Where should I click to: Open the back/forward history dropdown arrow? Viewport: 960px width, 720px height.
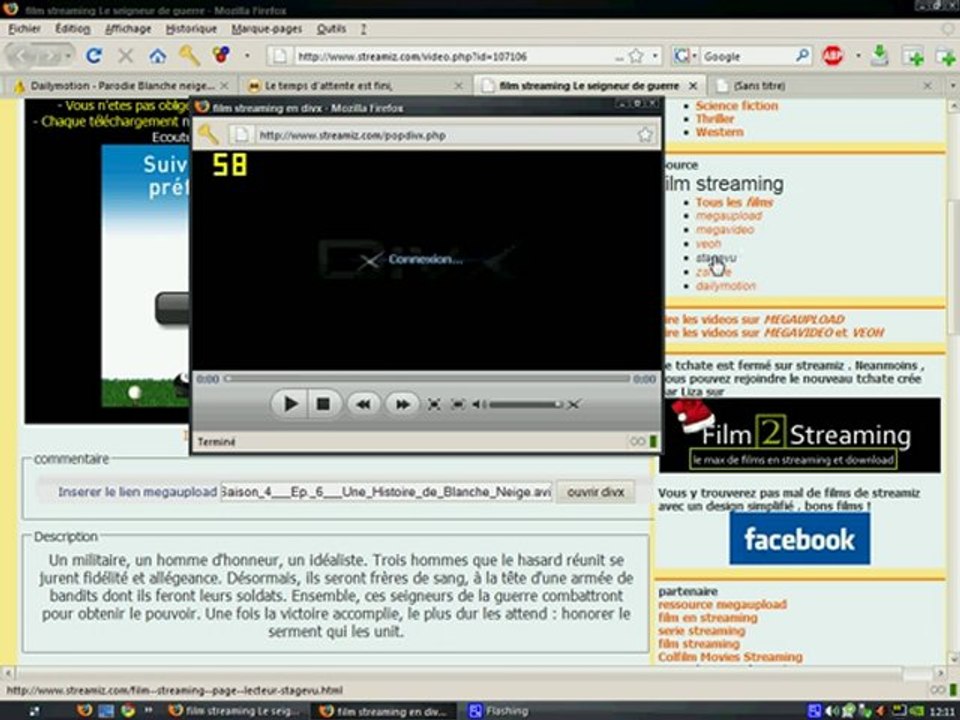[68, 56]
